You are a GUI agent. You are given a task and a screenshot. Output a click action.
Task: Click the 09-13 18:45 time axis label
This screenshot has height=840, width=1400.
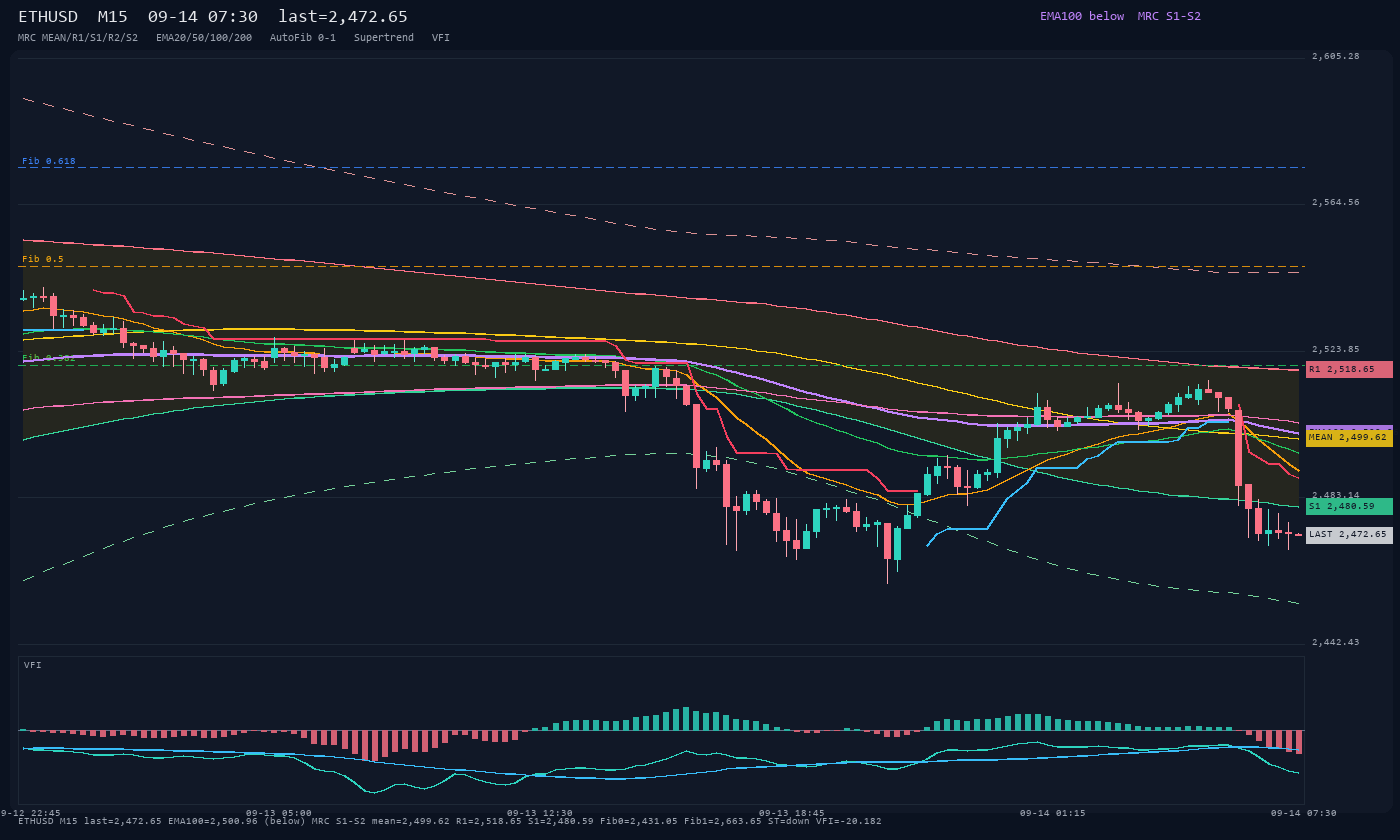(x=792, y=813)
